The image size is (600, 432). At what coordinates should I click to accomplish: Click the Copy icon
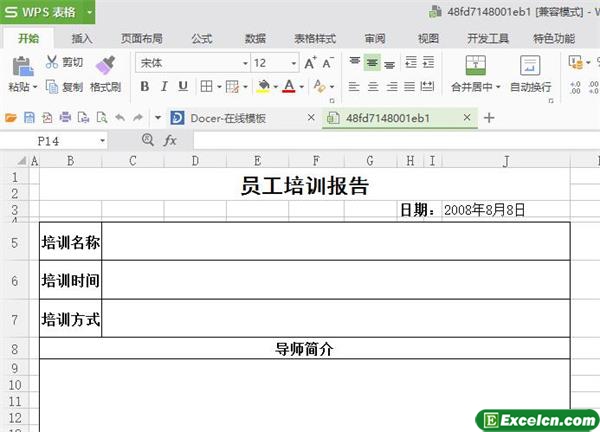(x=52, y=87)
